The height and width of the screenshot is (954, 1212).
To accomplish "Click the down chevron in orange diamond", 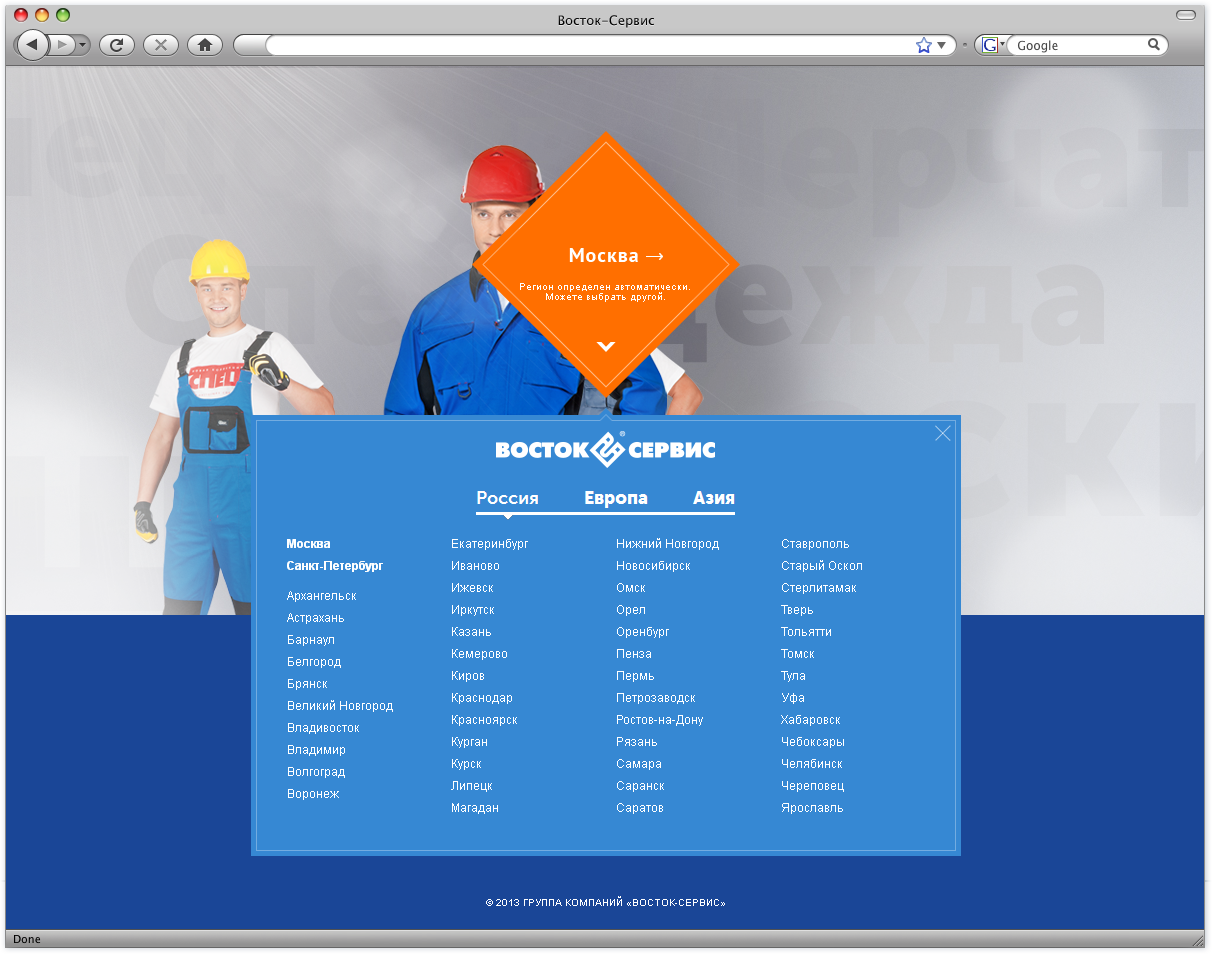I will (606, 346).
